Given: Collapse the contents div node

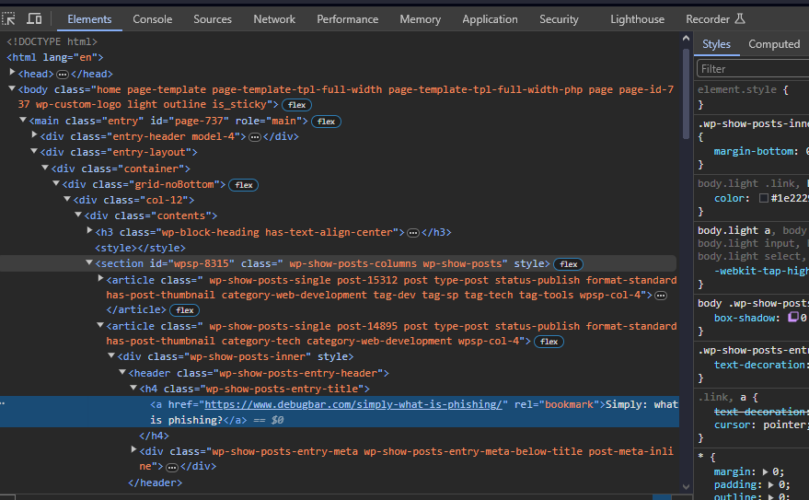Looking at the screenshot, I should (78, 215).
